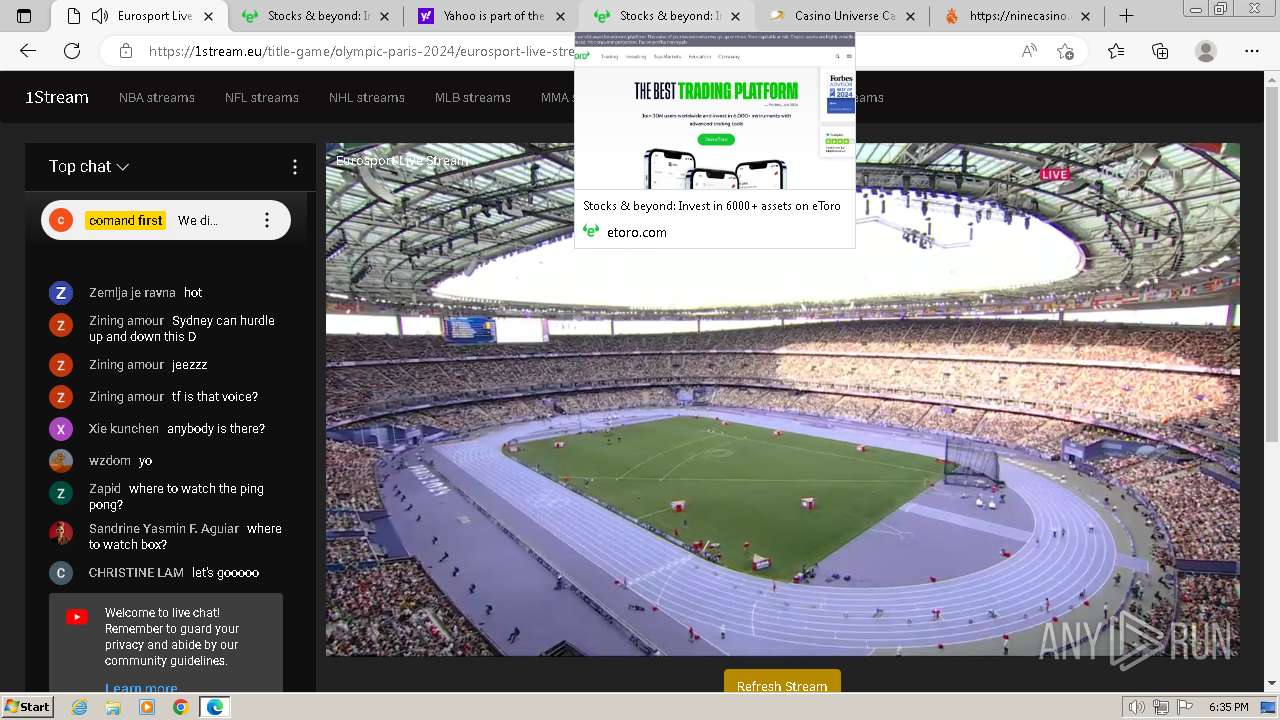Viewport: 1280px width, 720px height.
Task: Click the address bar URL
Action: tap(360, 51)
